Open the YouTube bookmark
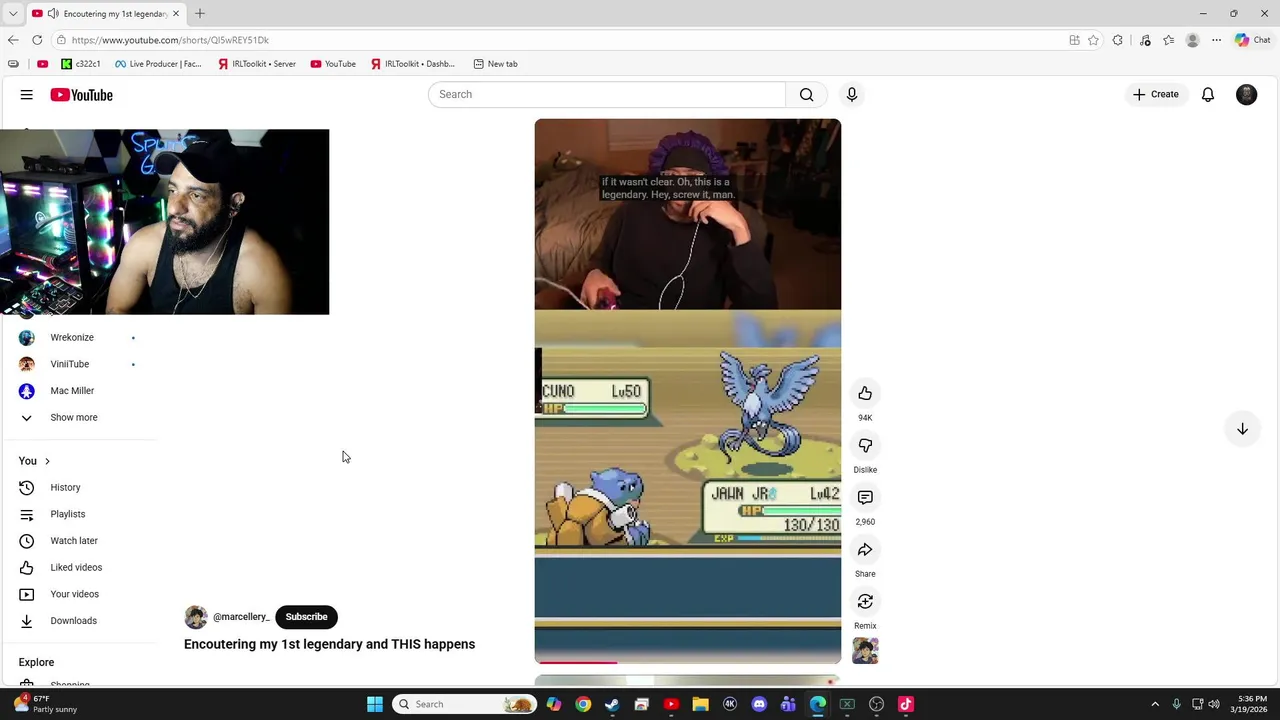1280x720 pixels. (x=333, y=64)
